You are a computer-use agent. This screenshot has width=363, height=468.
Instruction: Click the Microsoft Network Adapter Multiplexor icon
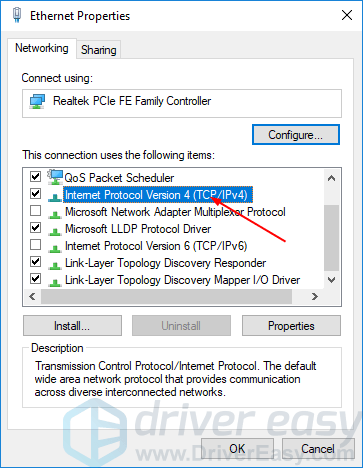tap(54, 213)
